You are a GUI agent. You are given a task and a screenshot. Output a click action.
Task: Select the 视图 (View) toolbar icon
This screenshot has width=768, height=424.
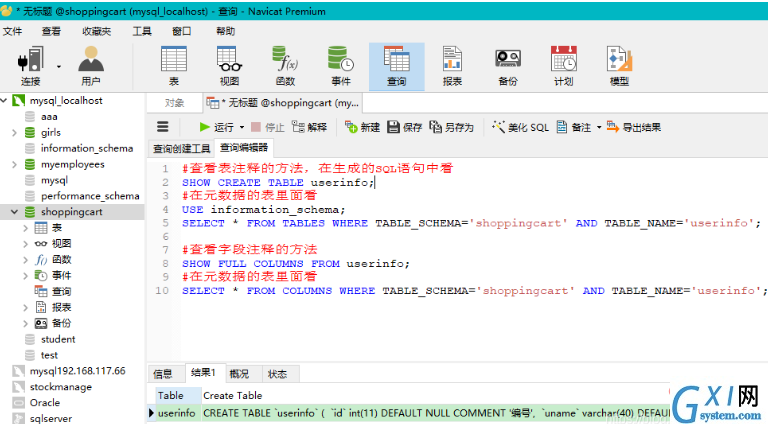pos(229,66)
